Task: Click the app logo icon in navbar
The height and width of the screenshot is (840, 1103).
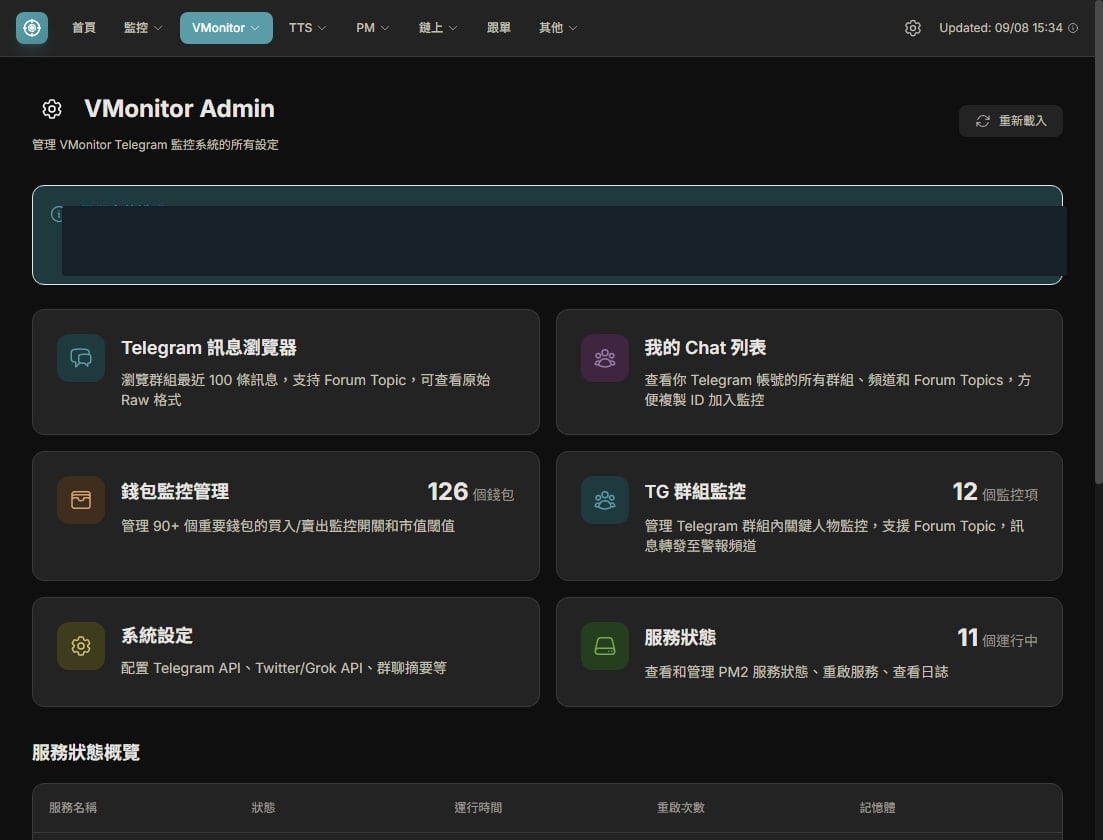Action: (x=32, y=28)
